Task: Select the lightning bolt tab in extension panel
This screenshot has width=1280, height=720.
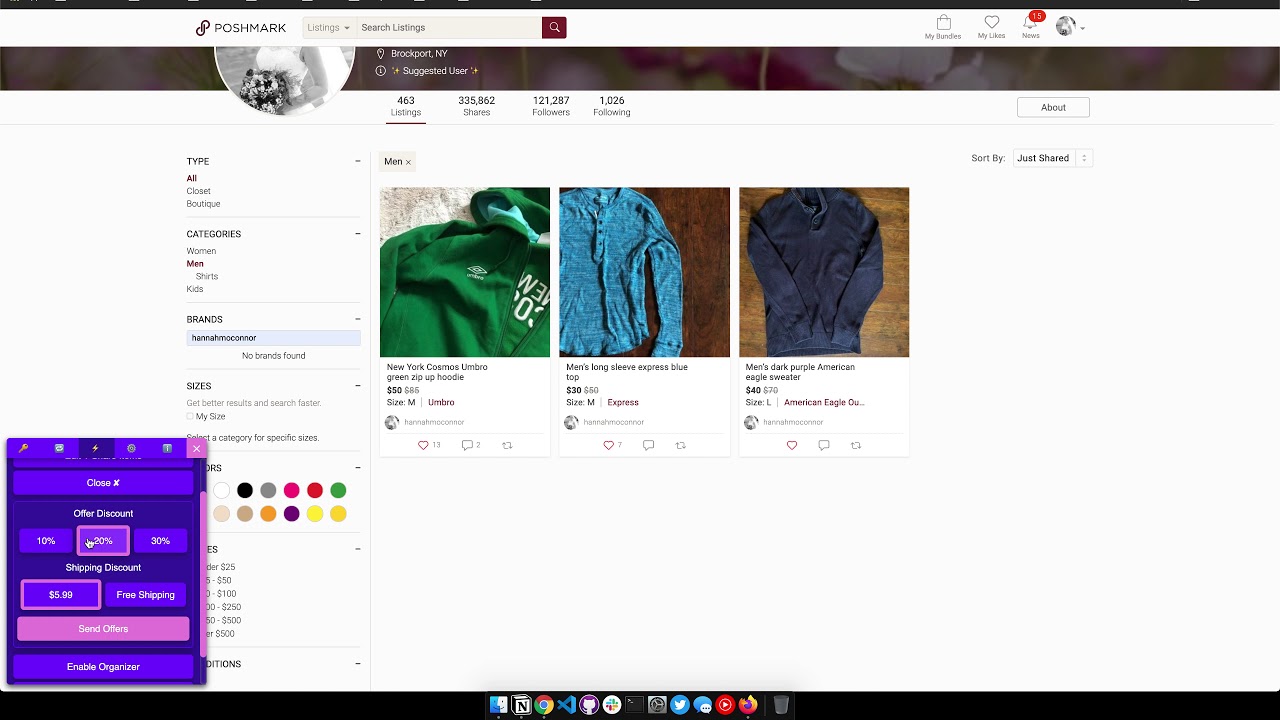Action: tap(95, 449)
